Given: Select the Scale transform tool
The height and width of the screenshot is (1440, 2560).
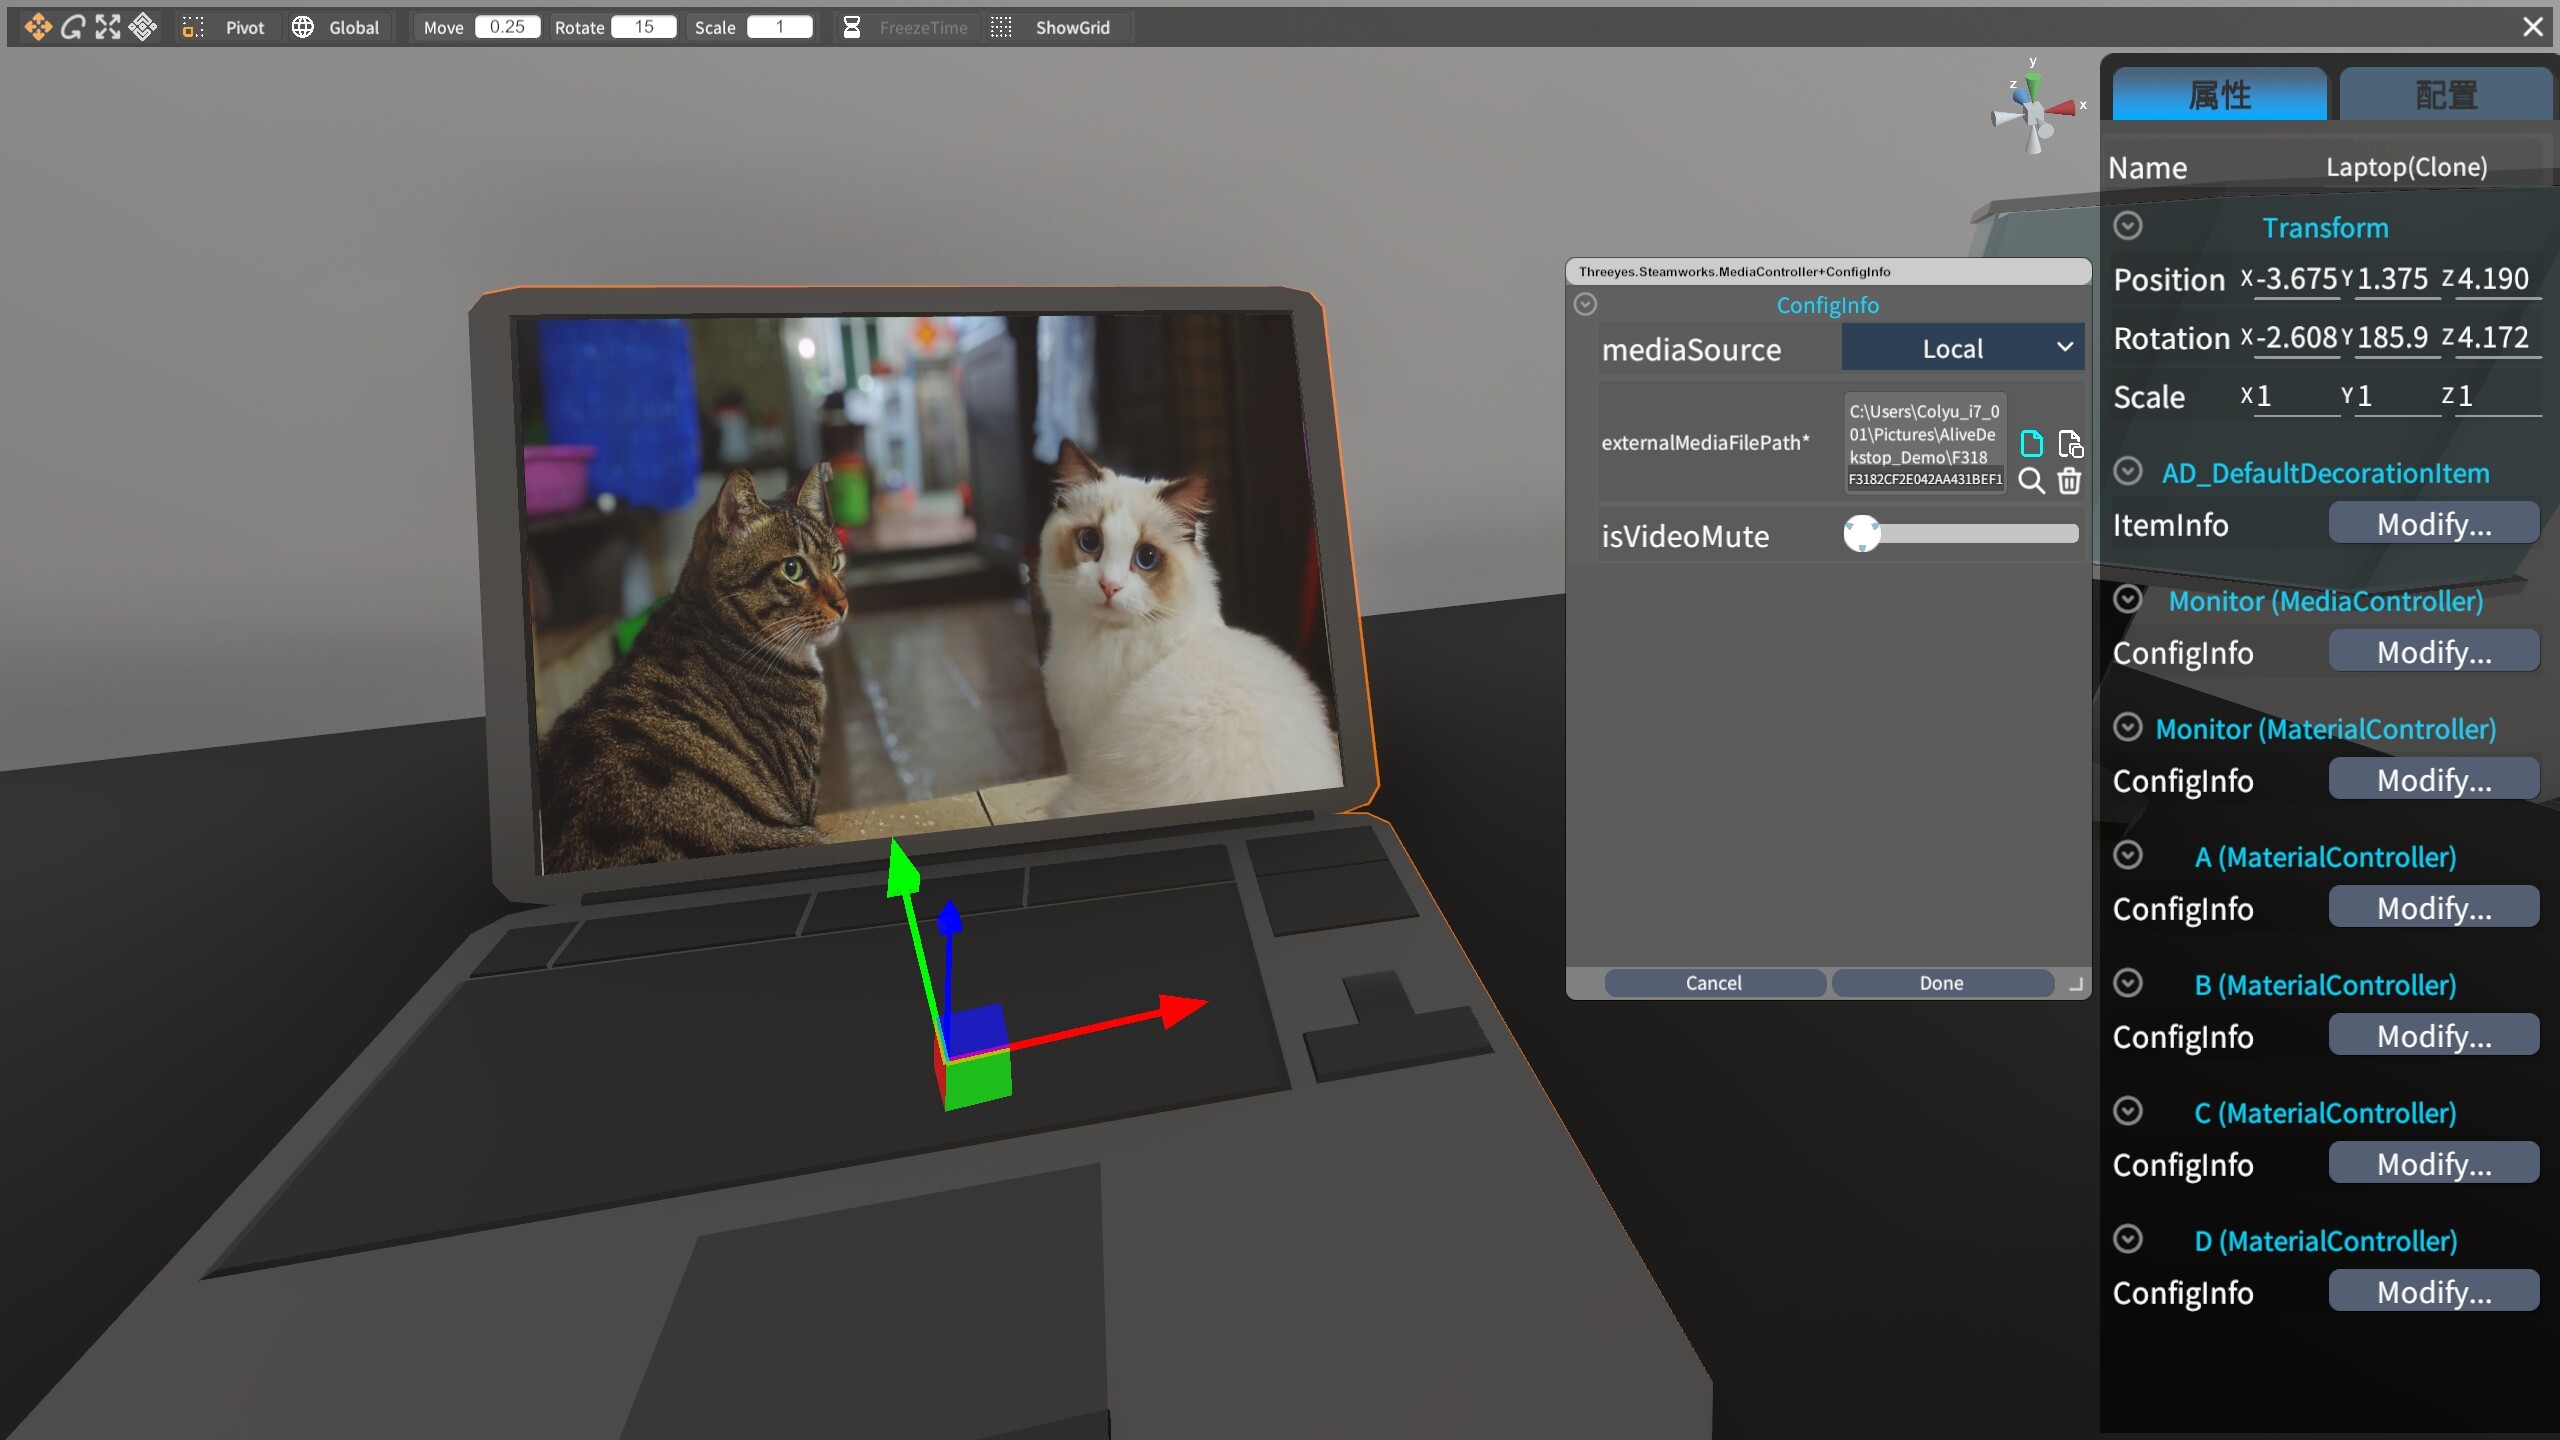Looking at the screenshot, I should tap(107, 27).
